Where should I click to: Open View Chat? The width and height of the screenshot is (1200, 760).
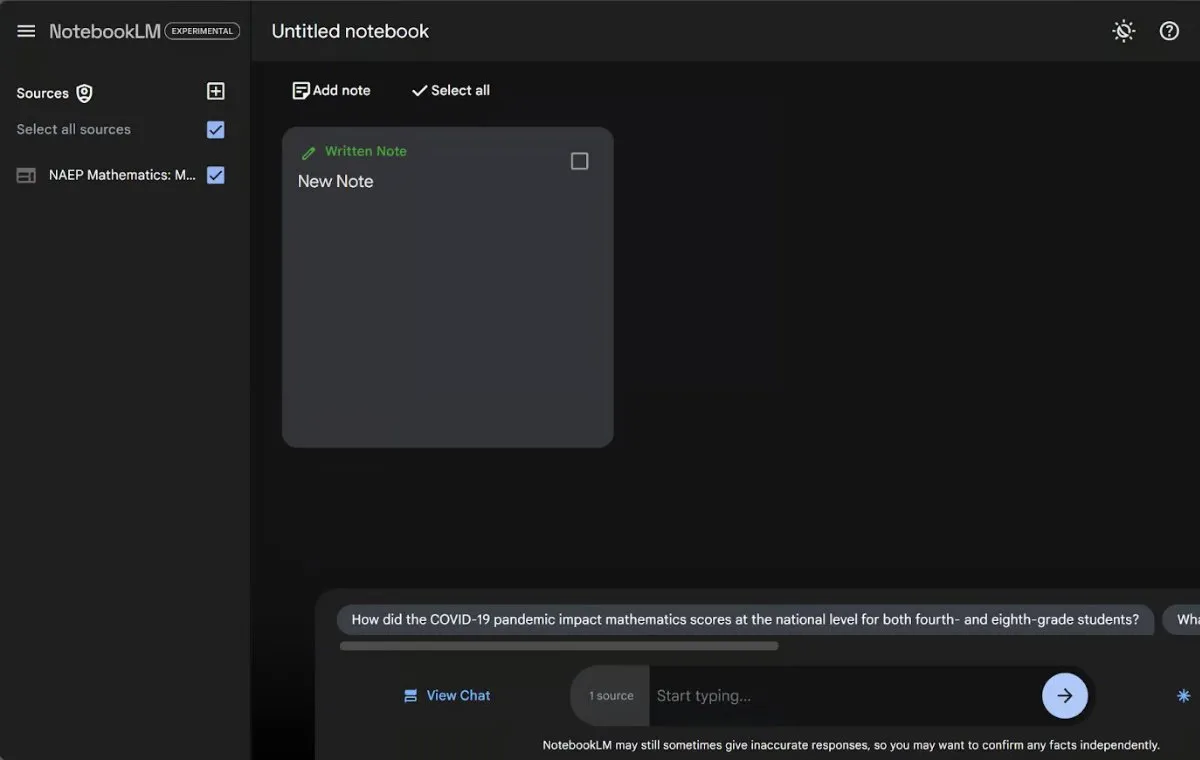click(447, 696)
